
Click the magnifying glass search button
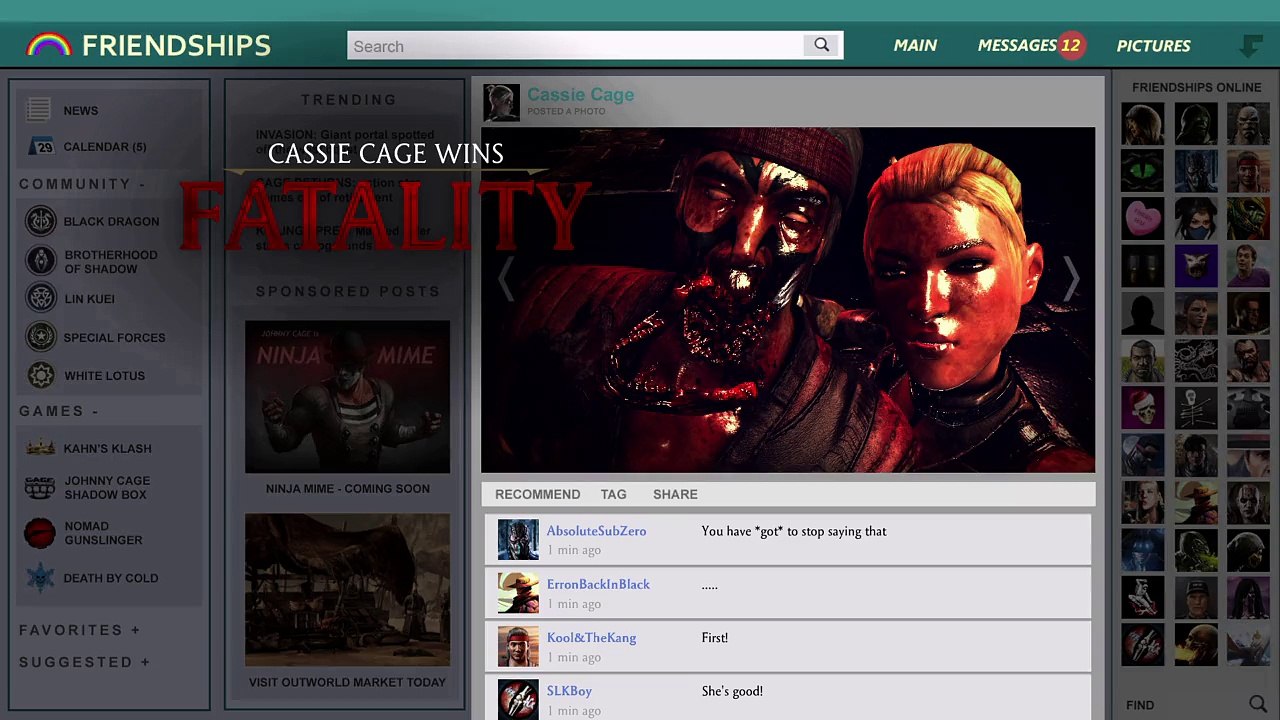822,45
